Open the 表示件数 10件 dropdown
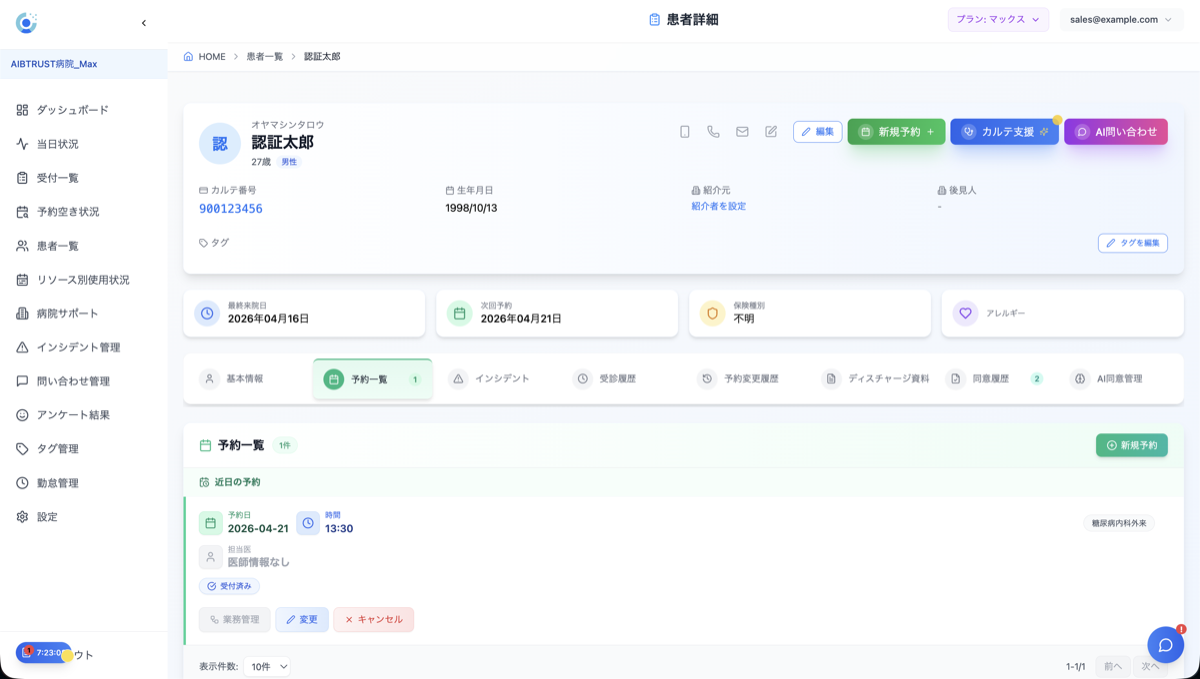 (x=267, y=666)
